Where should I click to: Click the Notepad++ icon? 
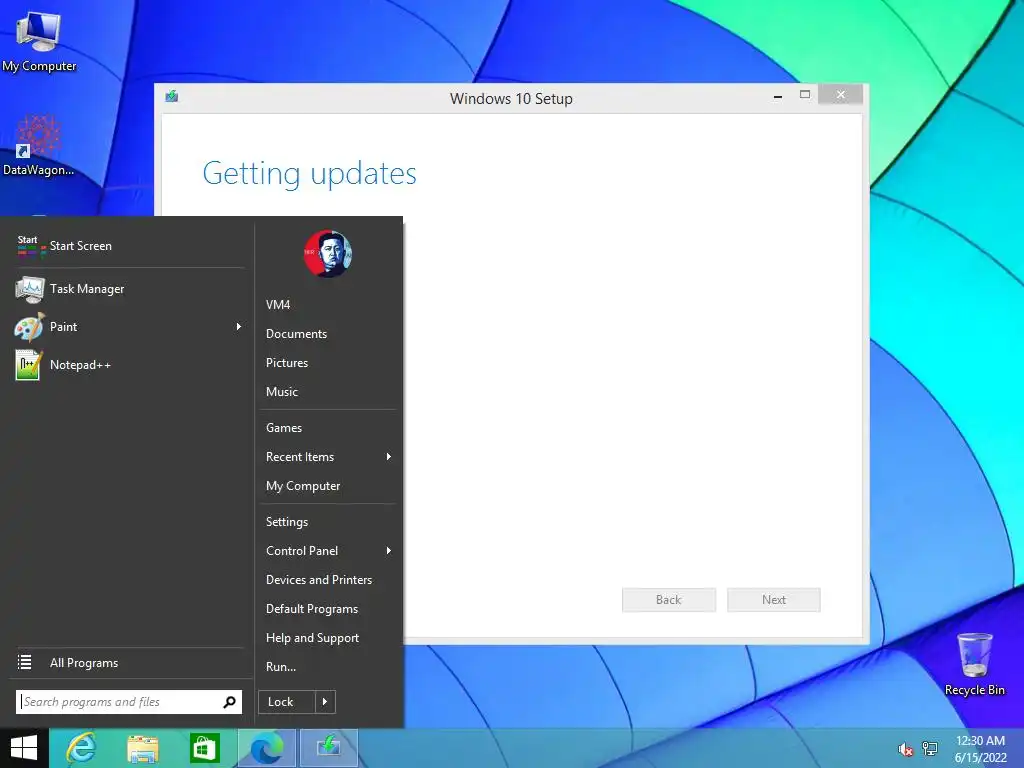tap(28, 365)
